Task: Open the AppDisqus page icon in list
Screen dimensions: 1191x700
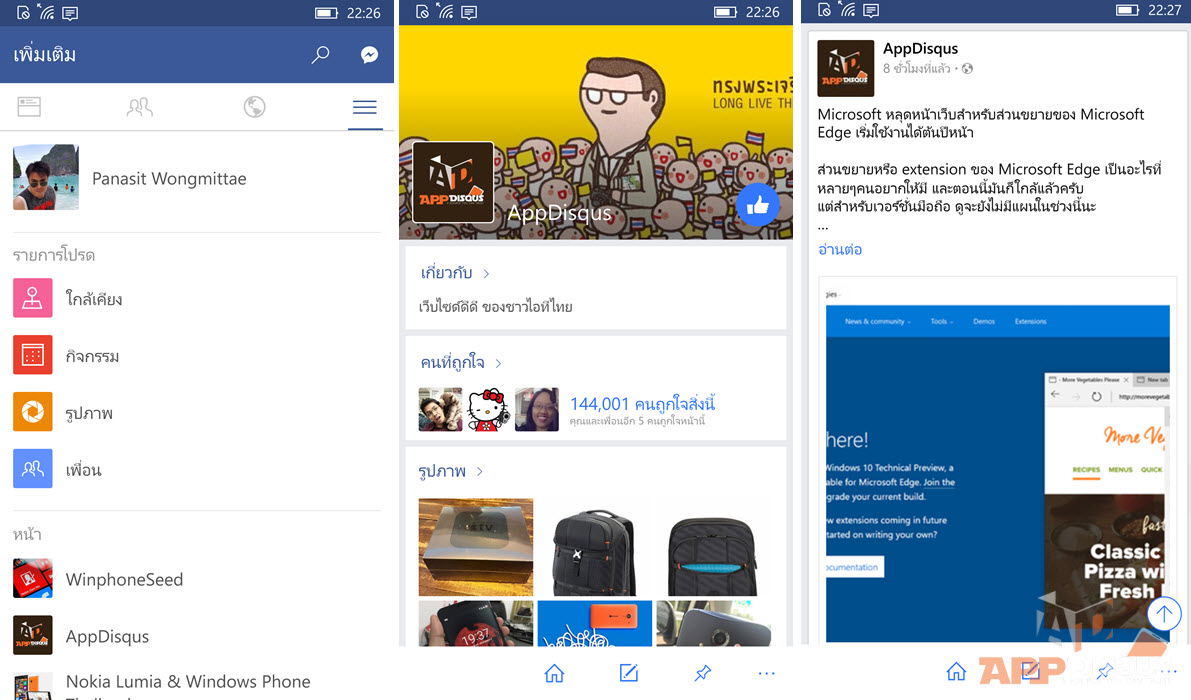Action: click(33, 635)
